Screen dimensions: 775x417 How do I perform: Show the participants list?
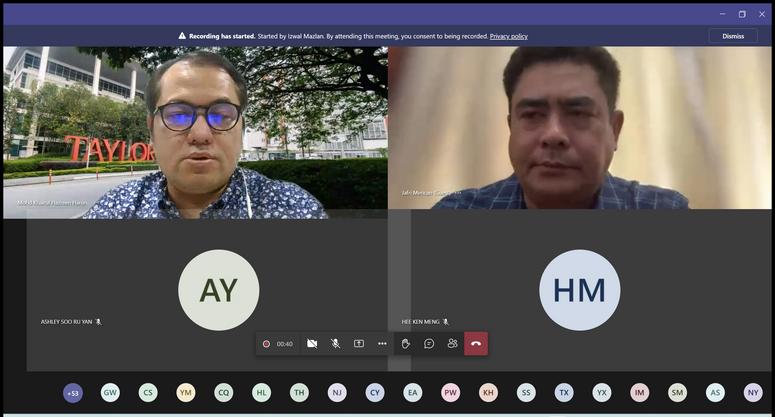[452, 343]
